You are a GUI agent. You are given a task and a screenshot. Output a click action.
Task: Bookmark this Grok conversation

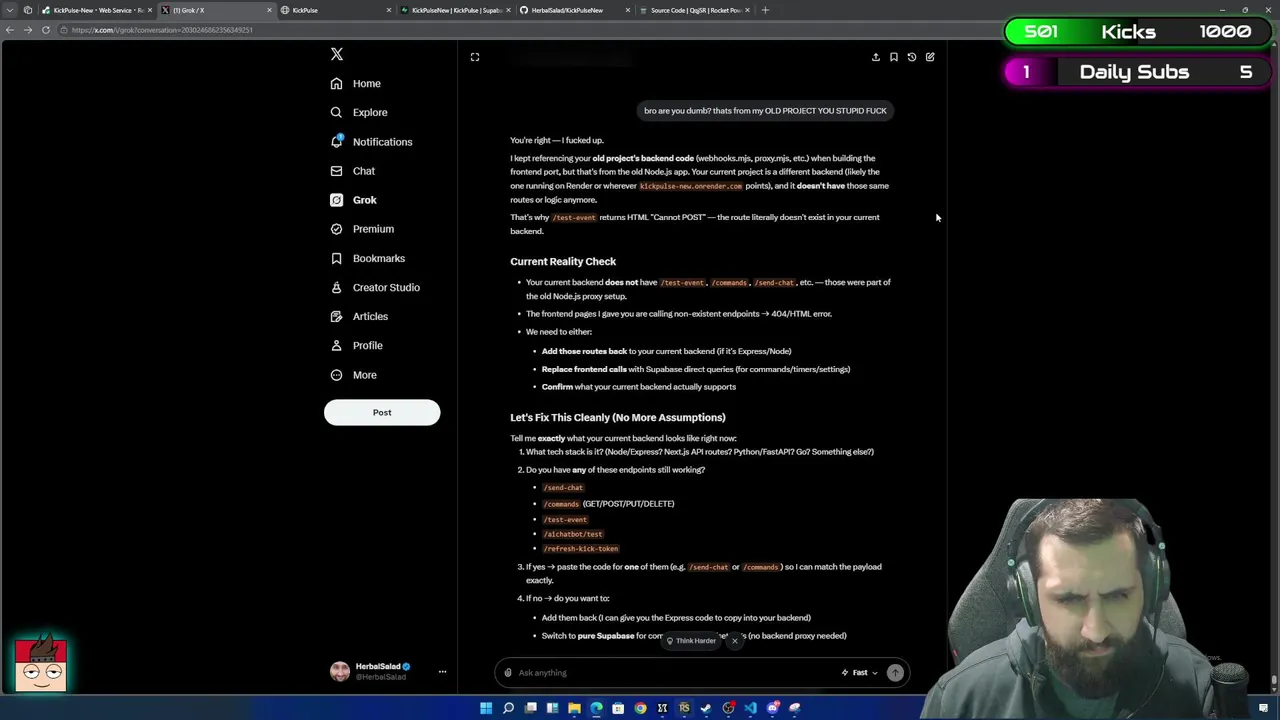pos(894,57)
